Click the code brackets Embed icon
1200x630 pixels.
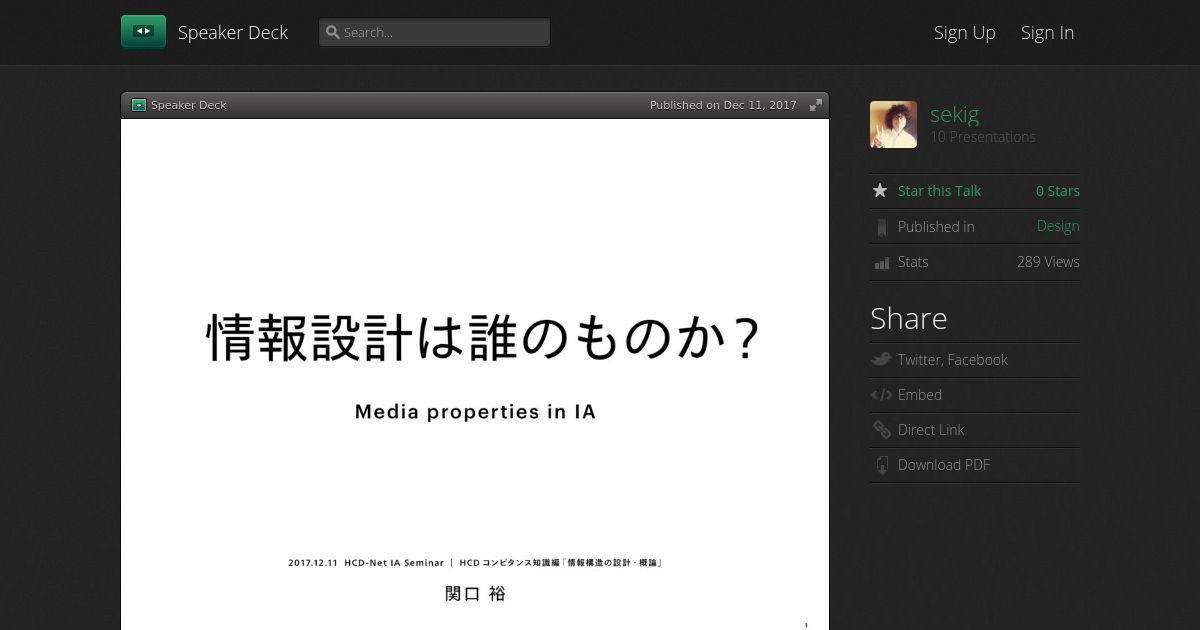coord(881,395)
